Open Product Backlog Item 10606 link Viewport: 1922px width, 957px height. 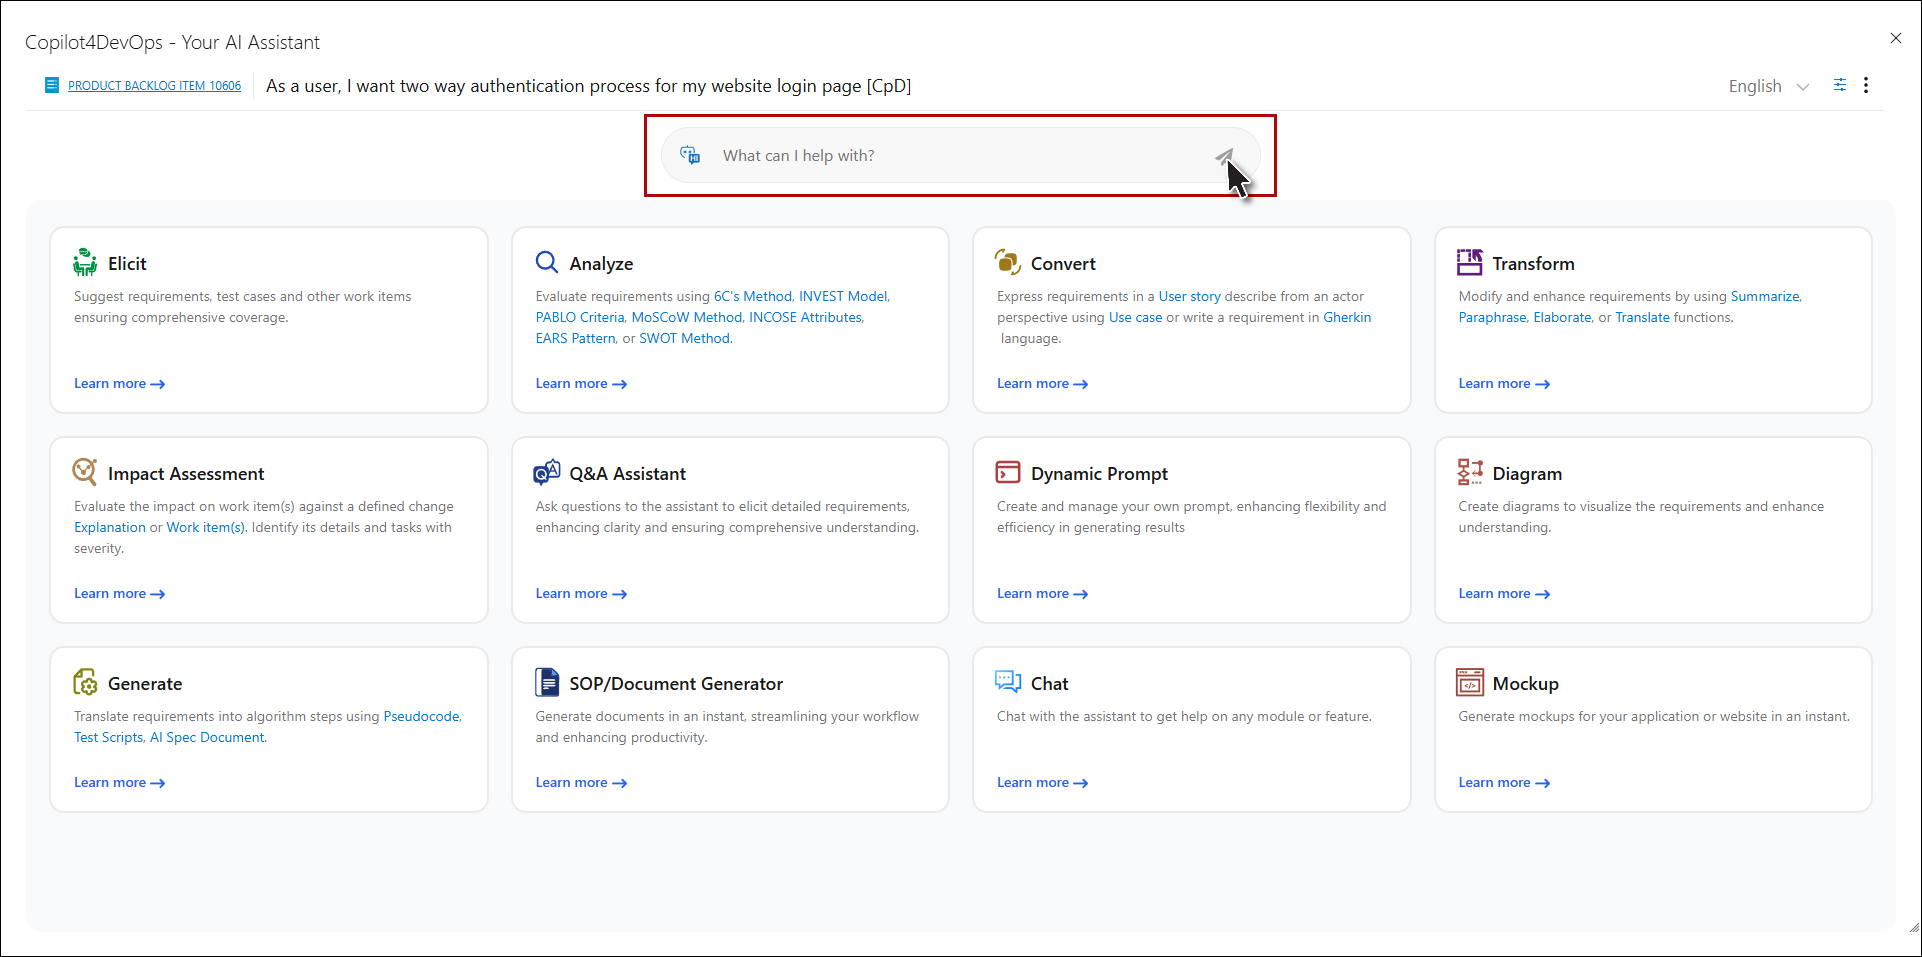pyautogui.click(x=154, y=86)
